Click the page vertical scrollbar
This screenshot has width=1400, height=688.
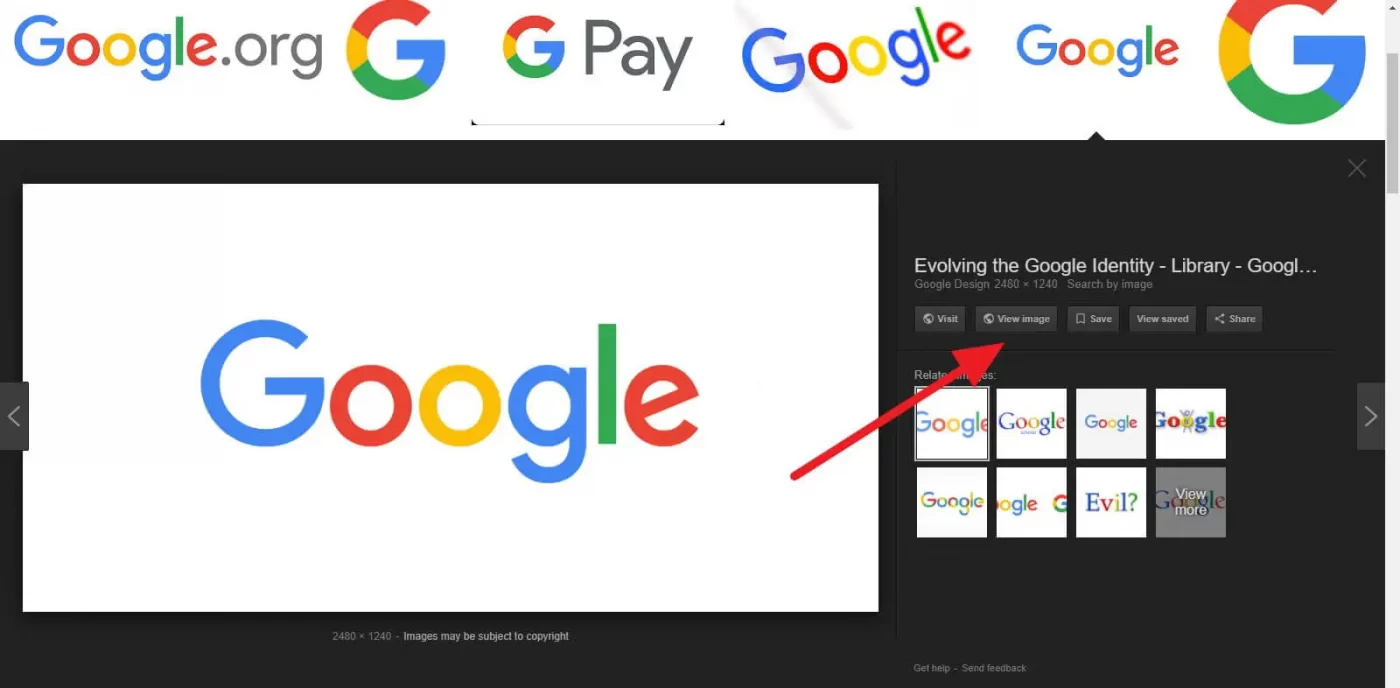(x=1392, y=344)
